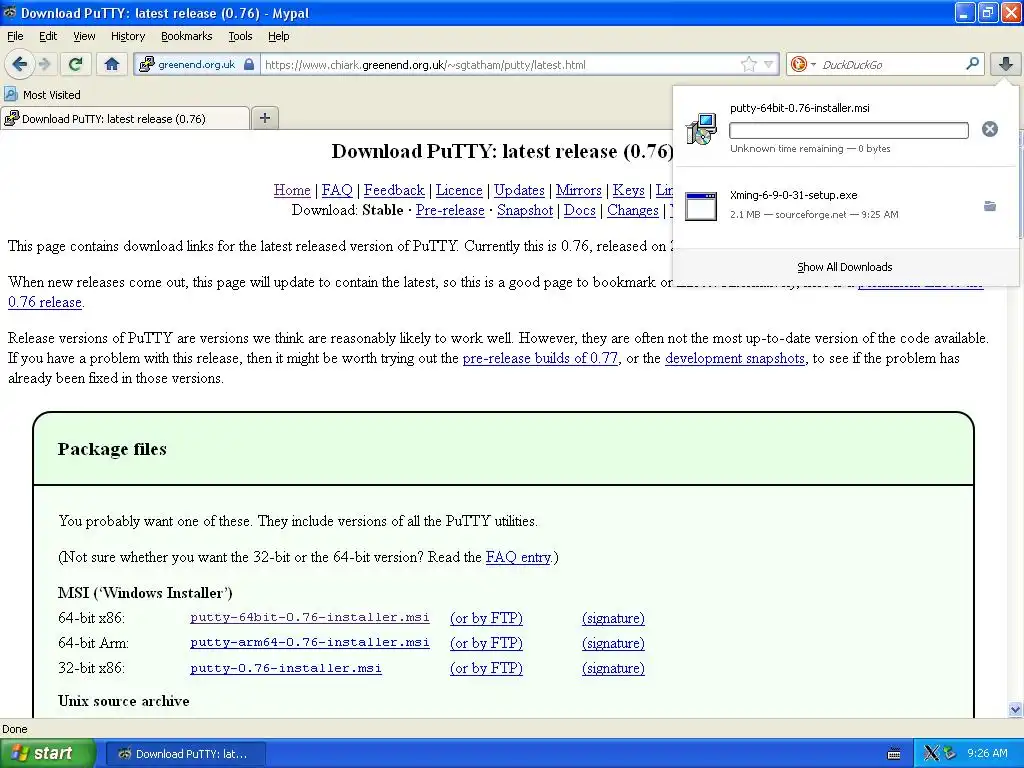The image size is (1024, 768).
Task: Open the Edit menu
Action: (x=48, y=36)
